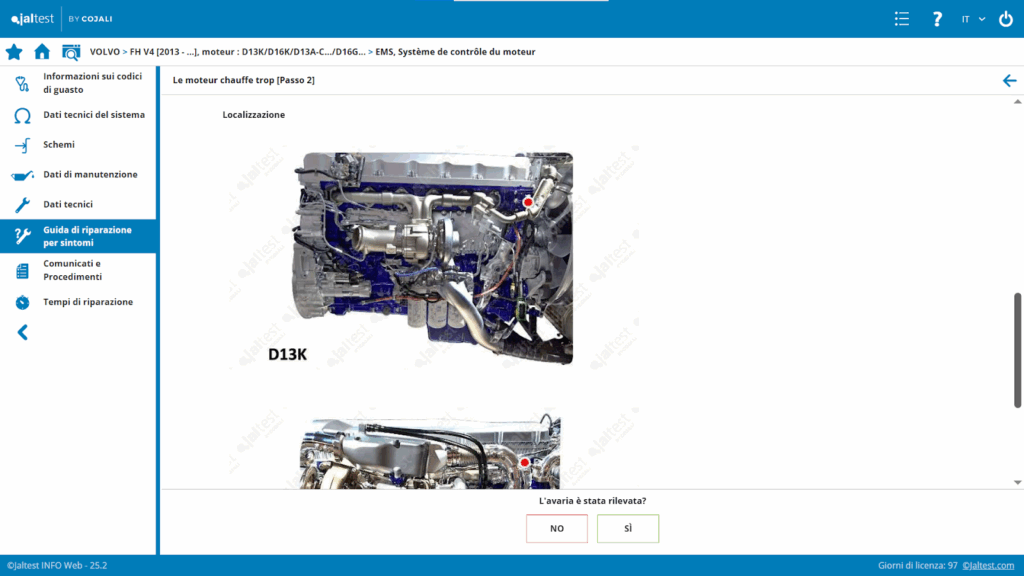Click the D13K engine image
The height and width of the screenshot is (576, 1024).
431,257
